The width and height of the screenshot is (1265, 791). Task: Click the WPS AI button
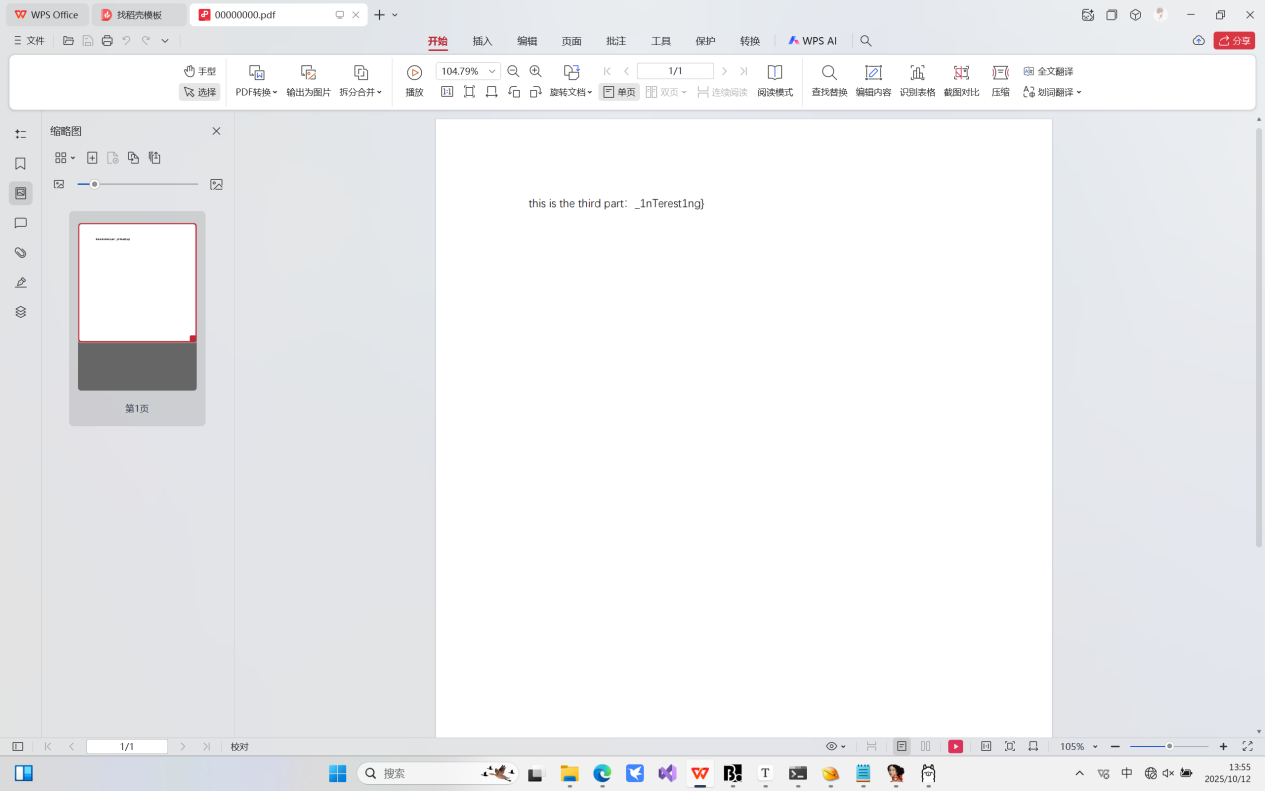(812, 41)
